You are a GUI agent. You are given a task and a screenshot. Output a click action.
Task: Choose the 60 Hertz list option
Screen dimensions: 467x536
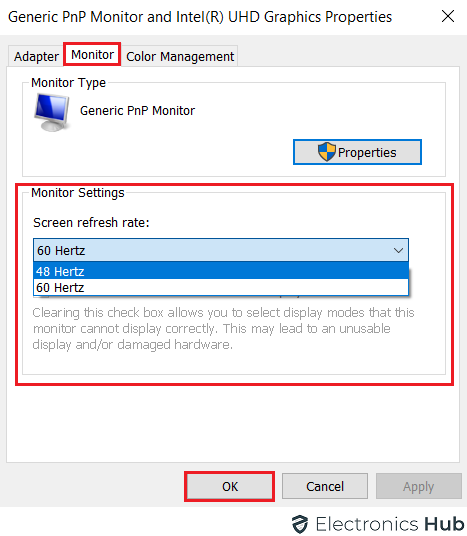(x=221, y=287)
